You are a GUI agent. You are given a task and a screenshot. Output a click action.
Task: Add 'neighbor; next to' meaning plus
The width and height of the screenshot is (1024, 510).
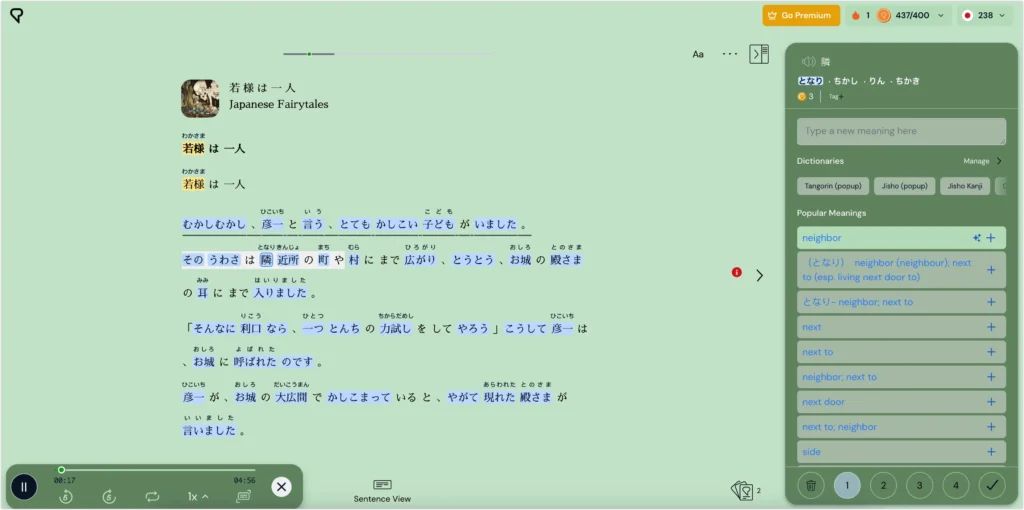click(991, 377)
